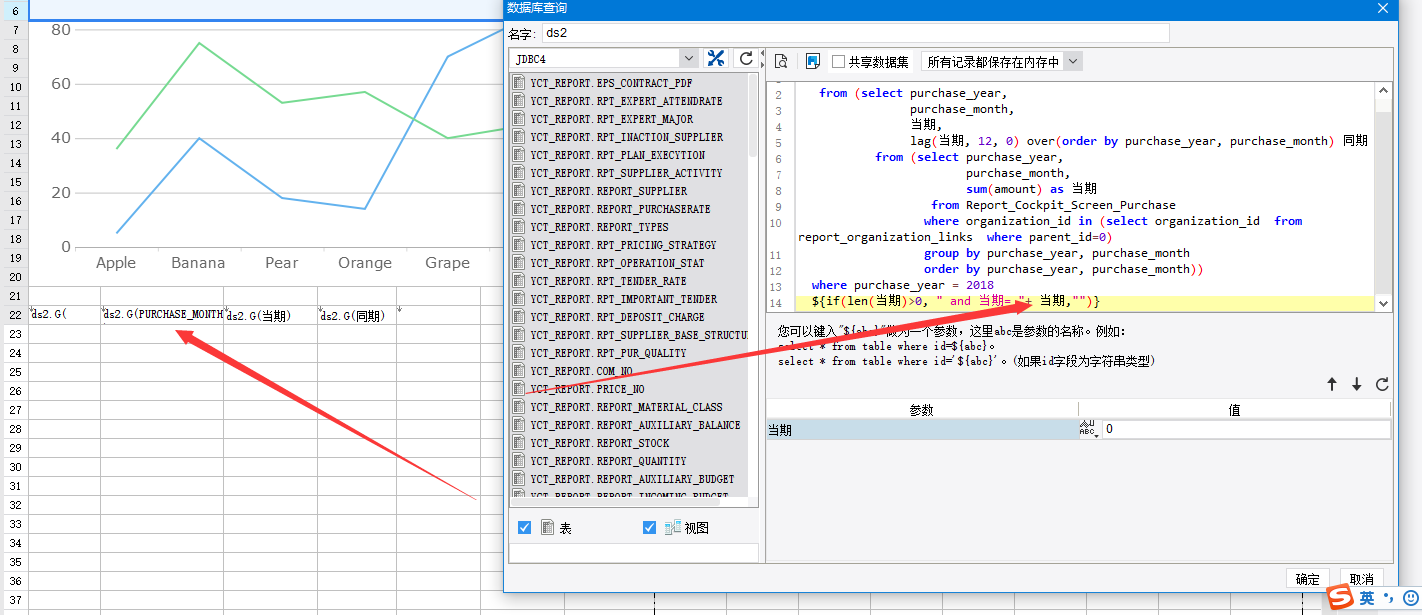Move parameter up with the up arrow
Screen dimensions: 1422x615
(1332, 384)
